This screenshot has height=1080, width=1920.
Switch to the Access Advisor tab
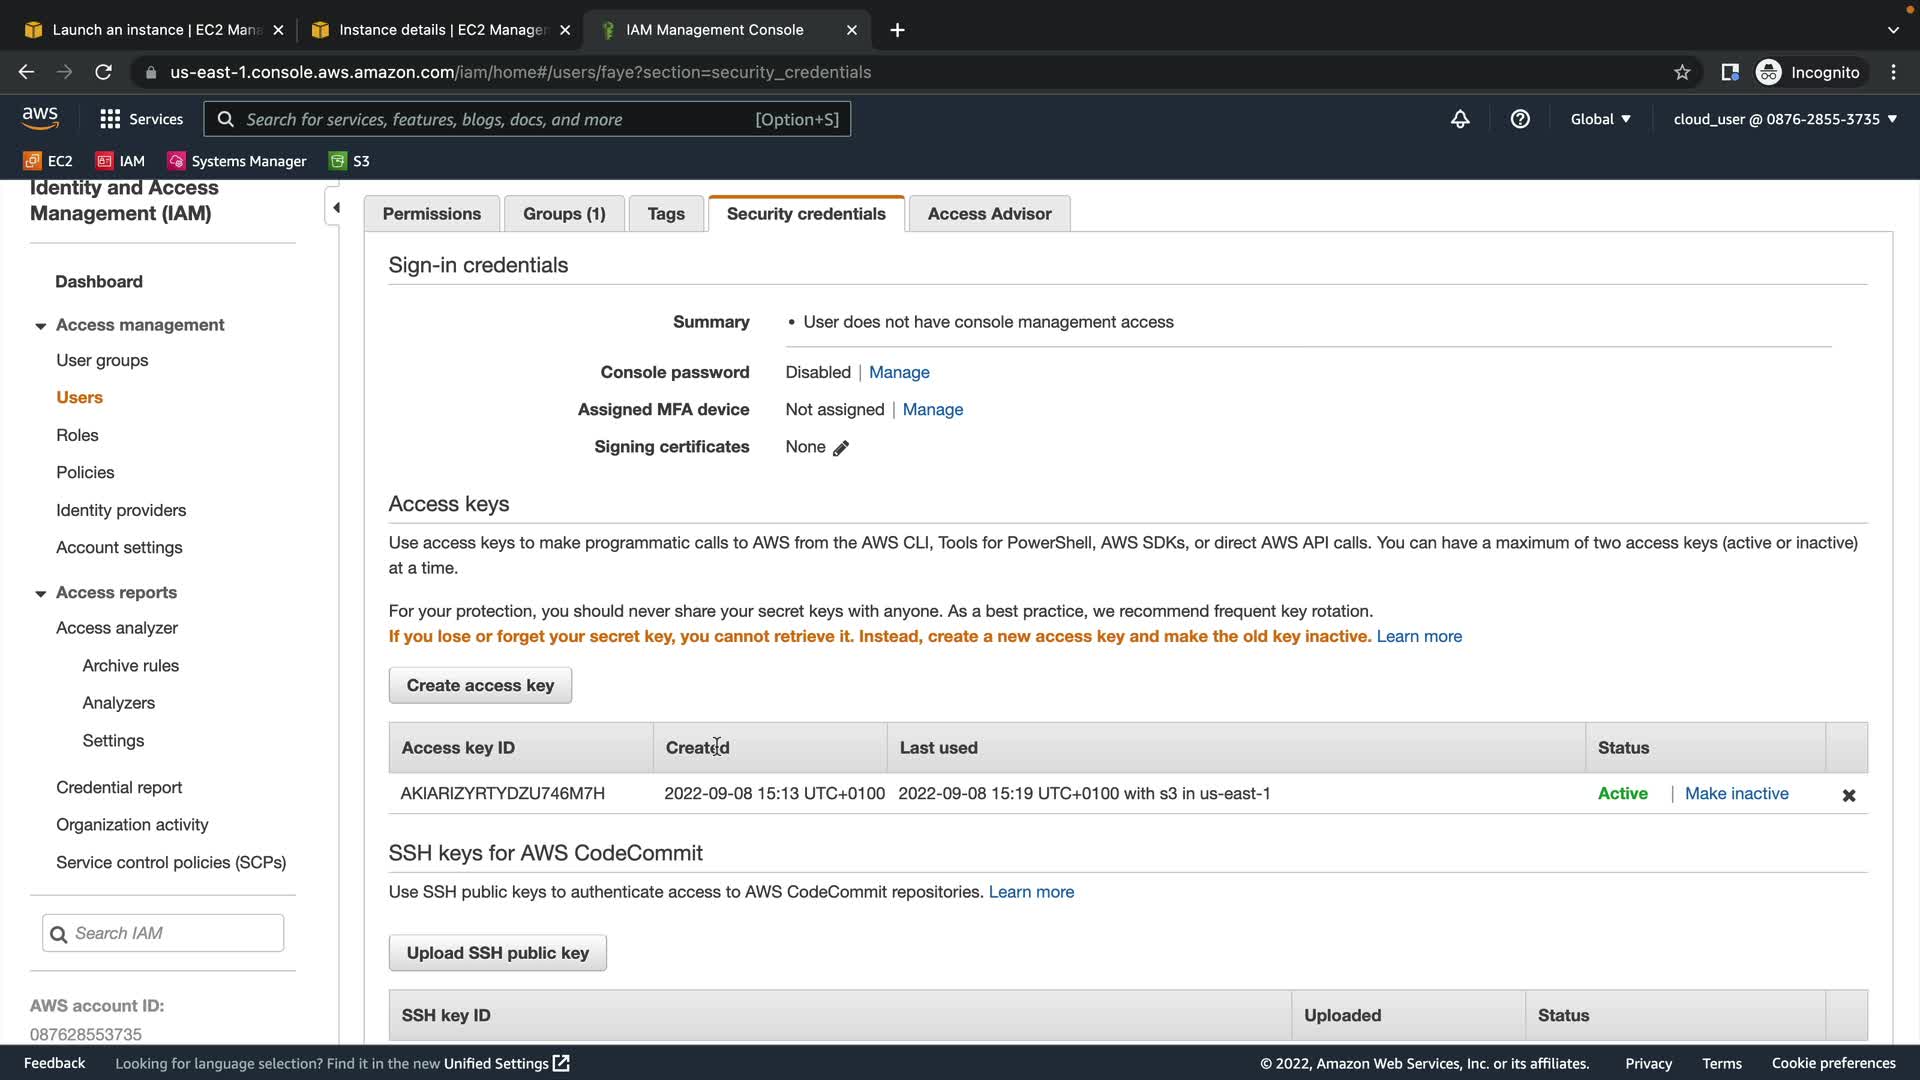(x=988, y=214)
